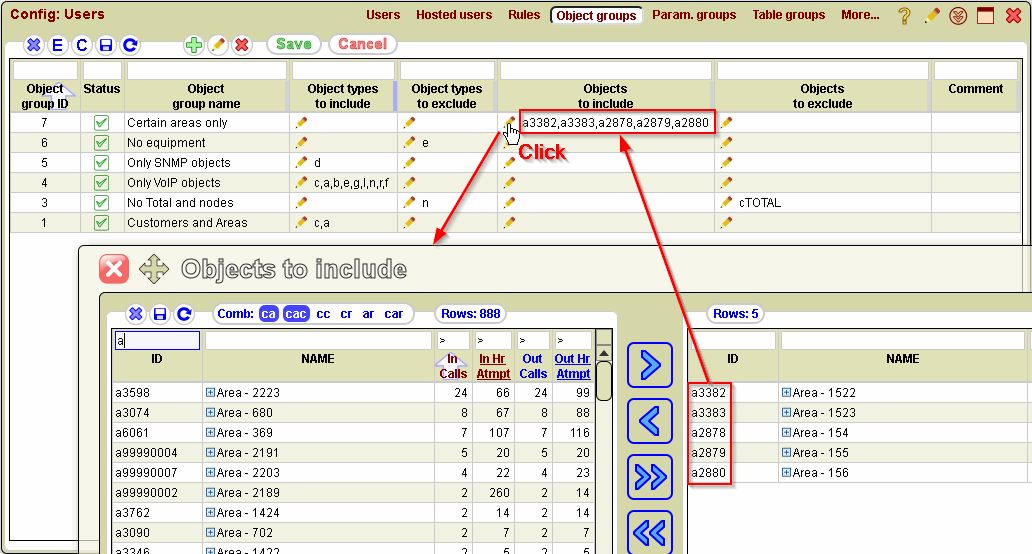Click the round double-chevron icon in header
Image resolution: width=1032 pixels, height=554 pixels.
[x=958, y=16]
